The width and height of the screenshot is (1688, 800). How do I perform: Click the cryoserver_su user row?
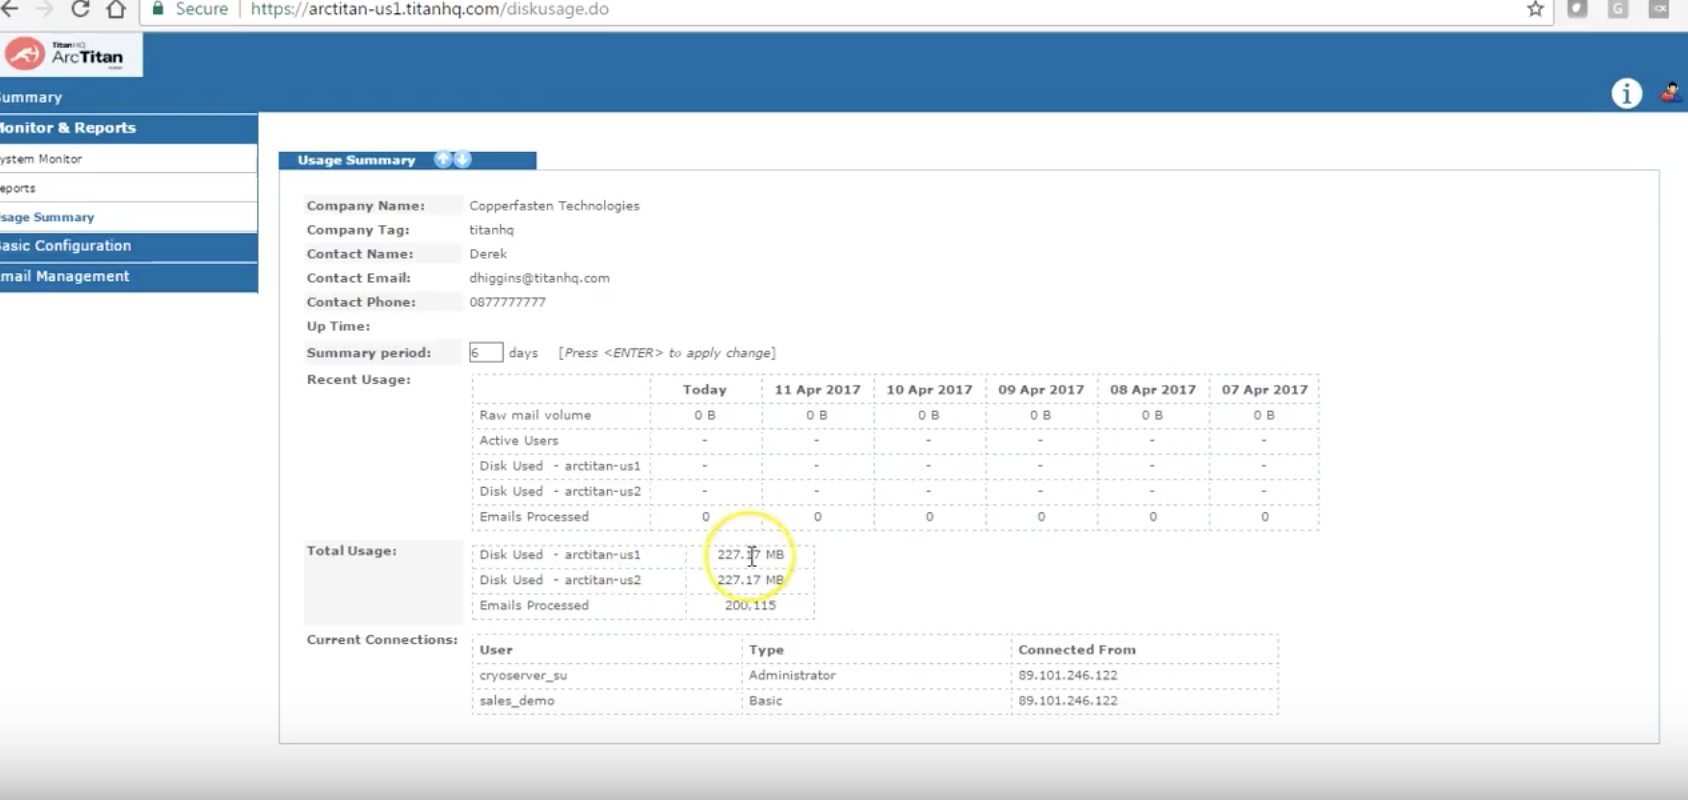point(874,675)
